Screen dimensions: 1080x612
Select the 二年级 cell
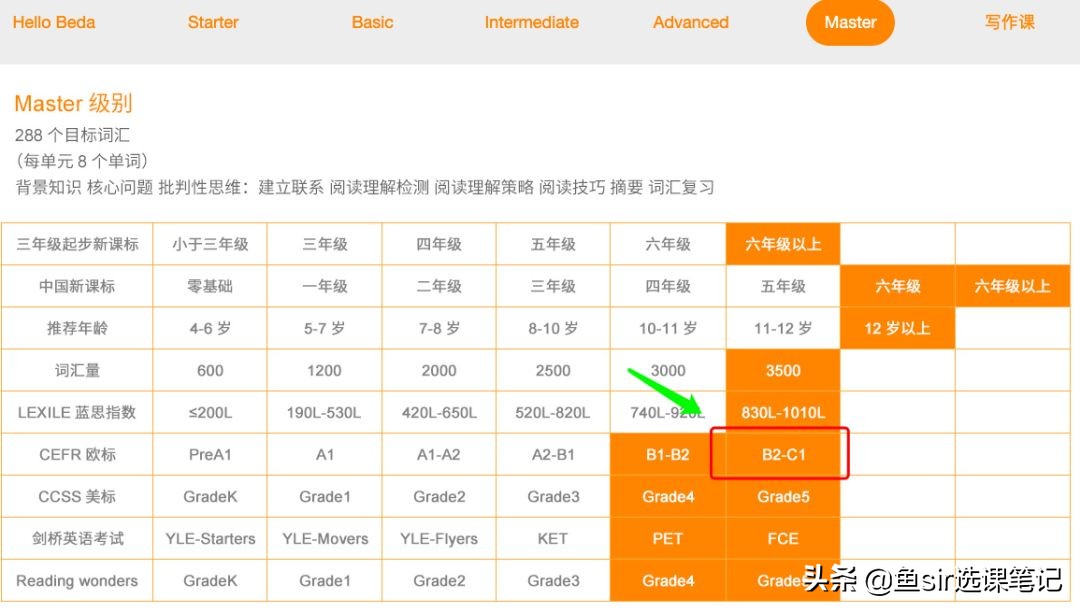click(x=439, y=286)
